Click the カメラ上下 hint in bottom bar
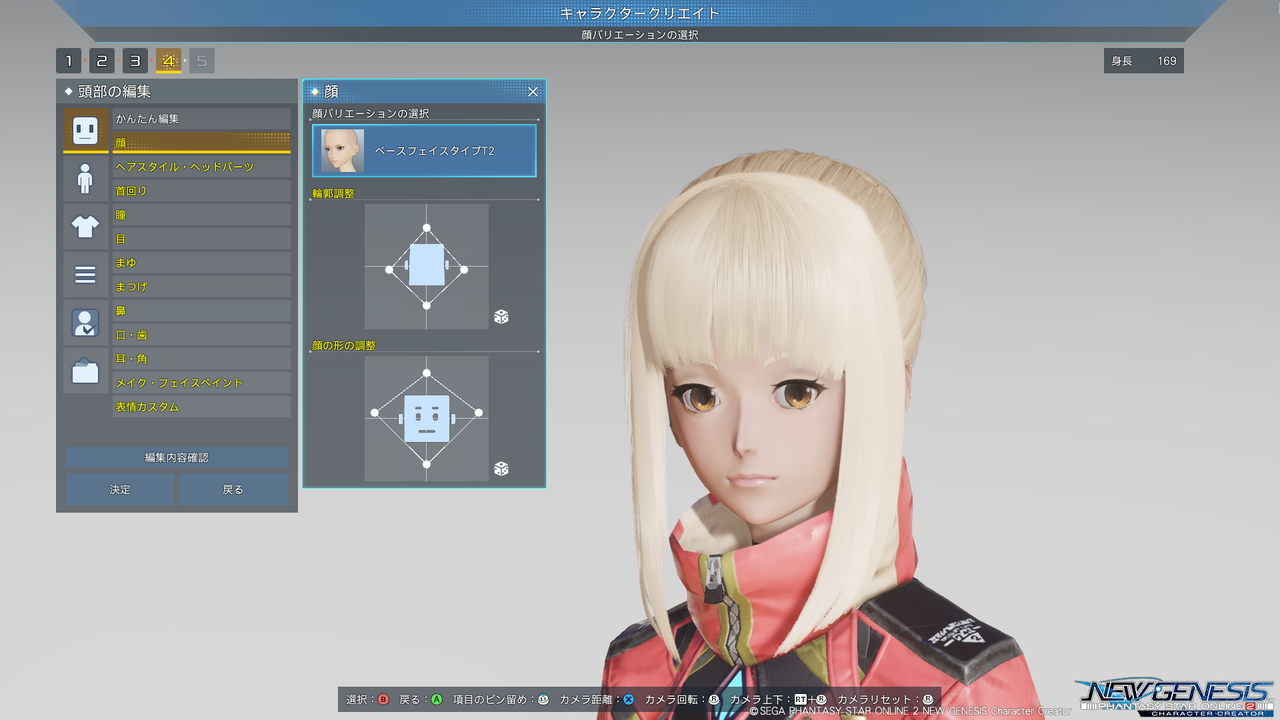 [x=779, y=699]
